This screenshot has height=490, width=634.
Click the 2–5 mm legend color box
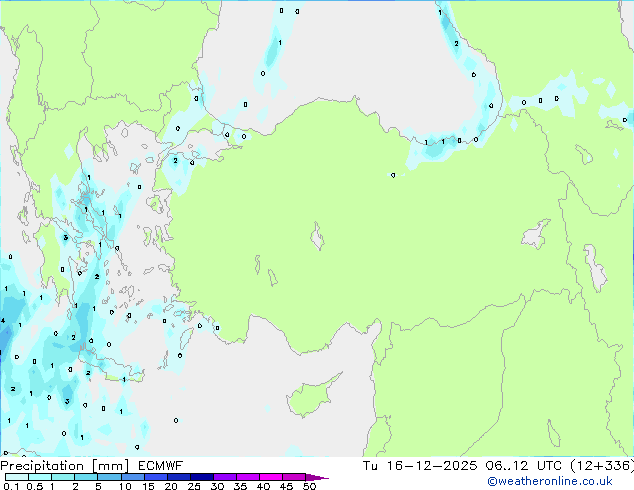pyautogui.click(x=86, y=477)
